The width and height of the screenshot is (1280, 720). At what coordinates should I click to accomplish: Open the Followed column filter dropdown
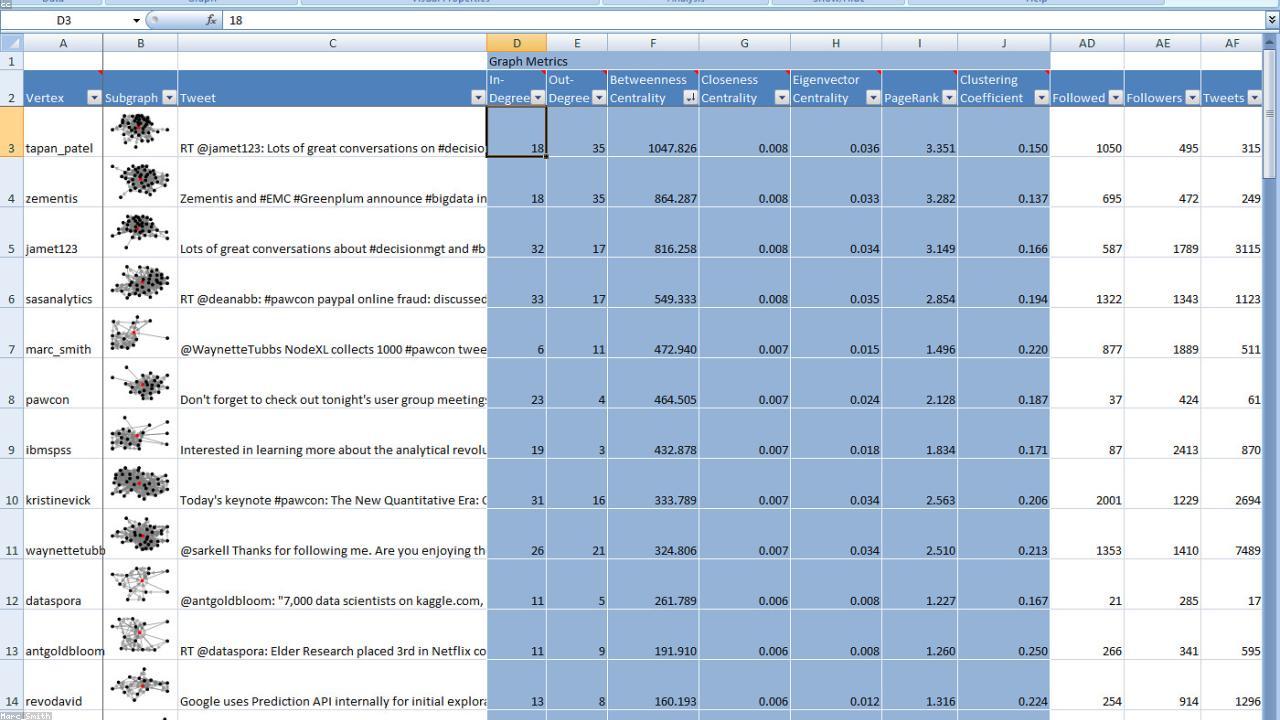1115,98
